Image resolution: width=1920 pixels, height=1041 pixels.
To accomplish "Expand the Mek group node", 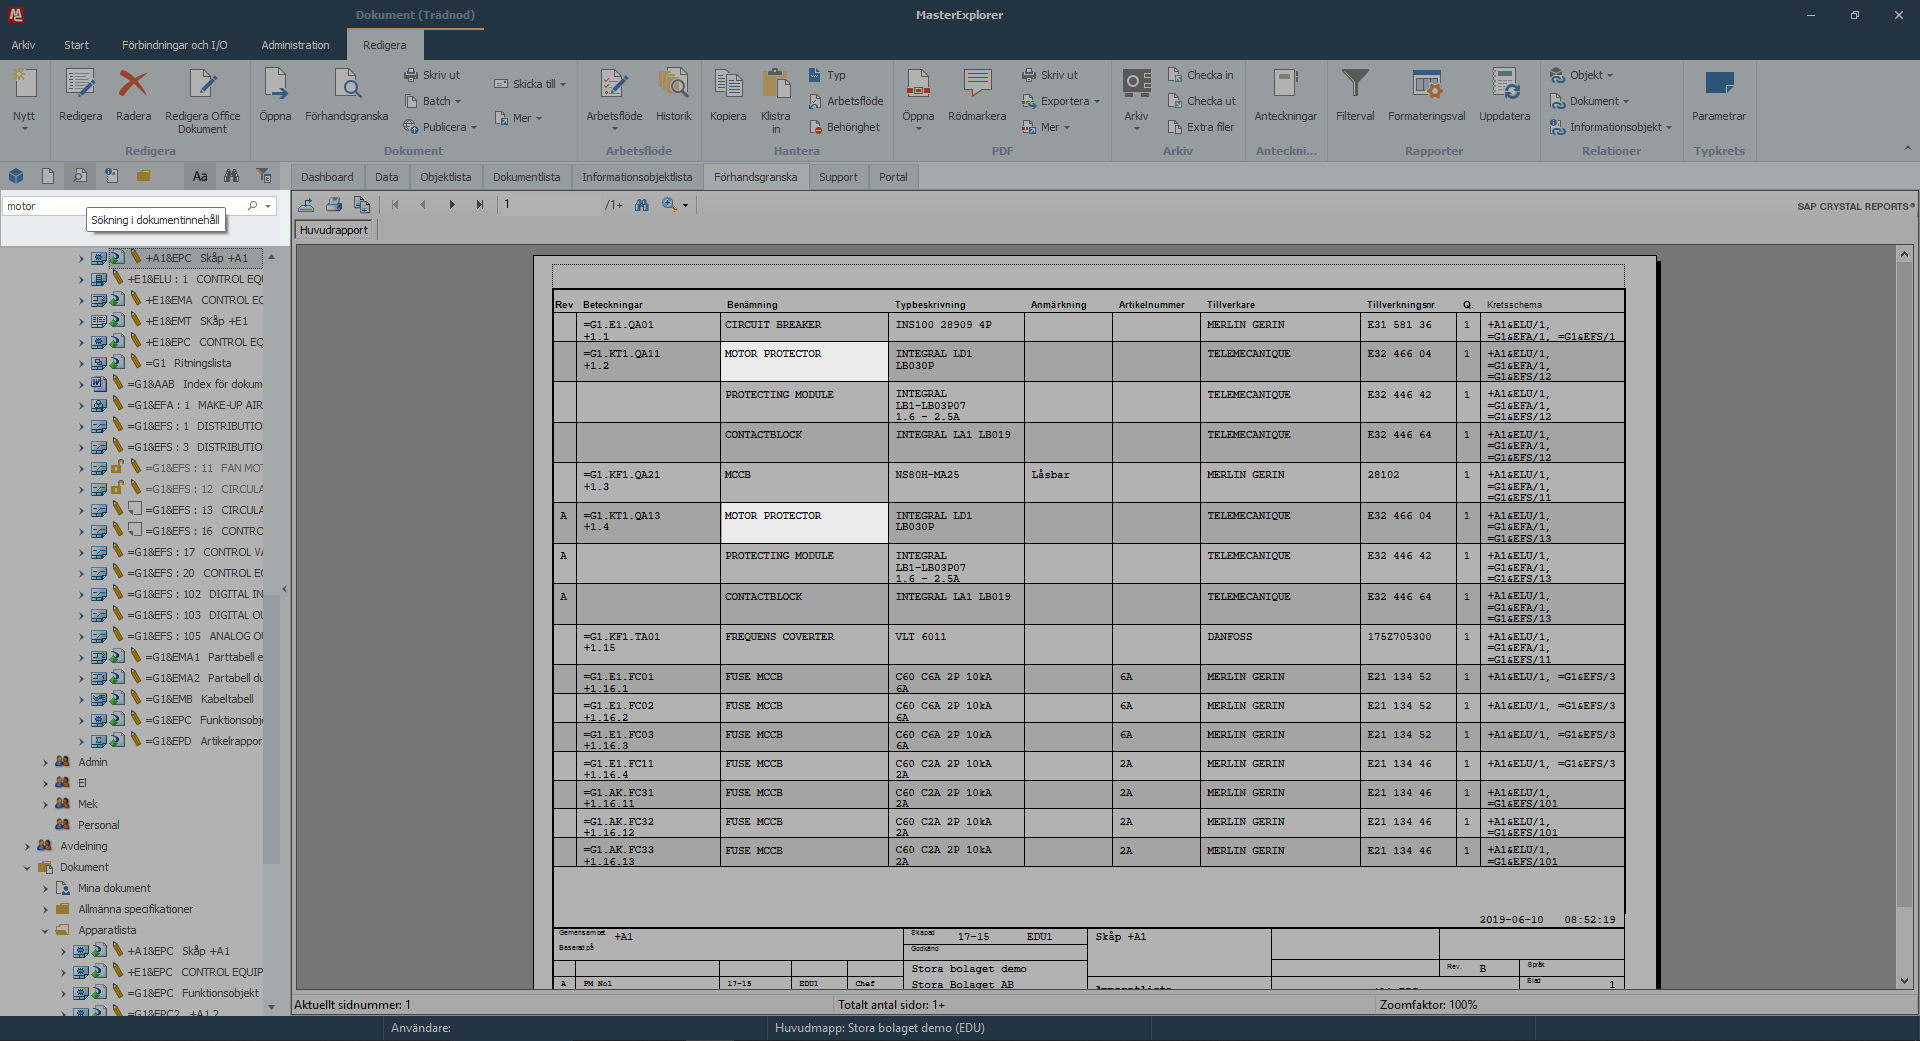I will click(45, 804).
